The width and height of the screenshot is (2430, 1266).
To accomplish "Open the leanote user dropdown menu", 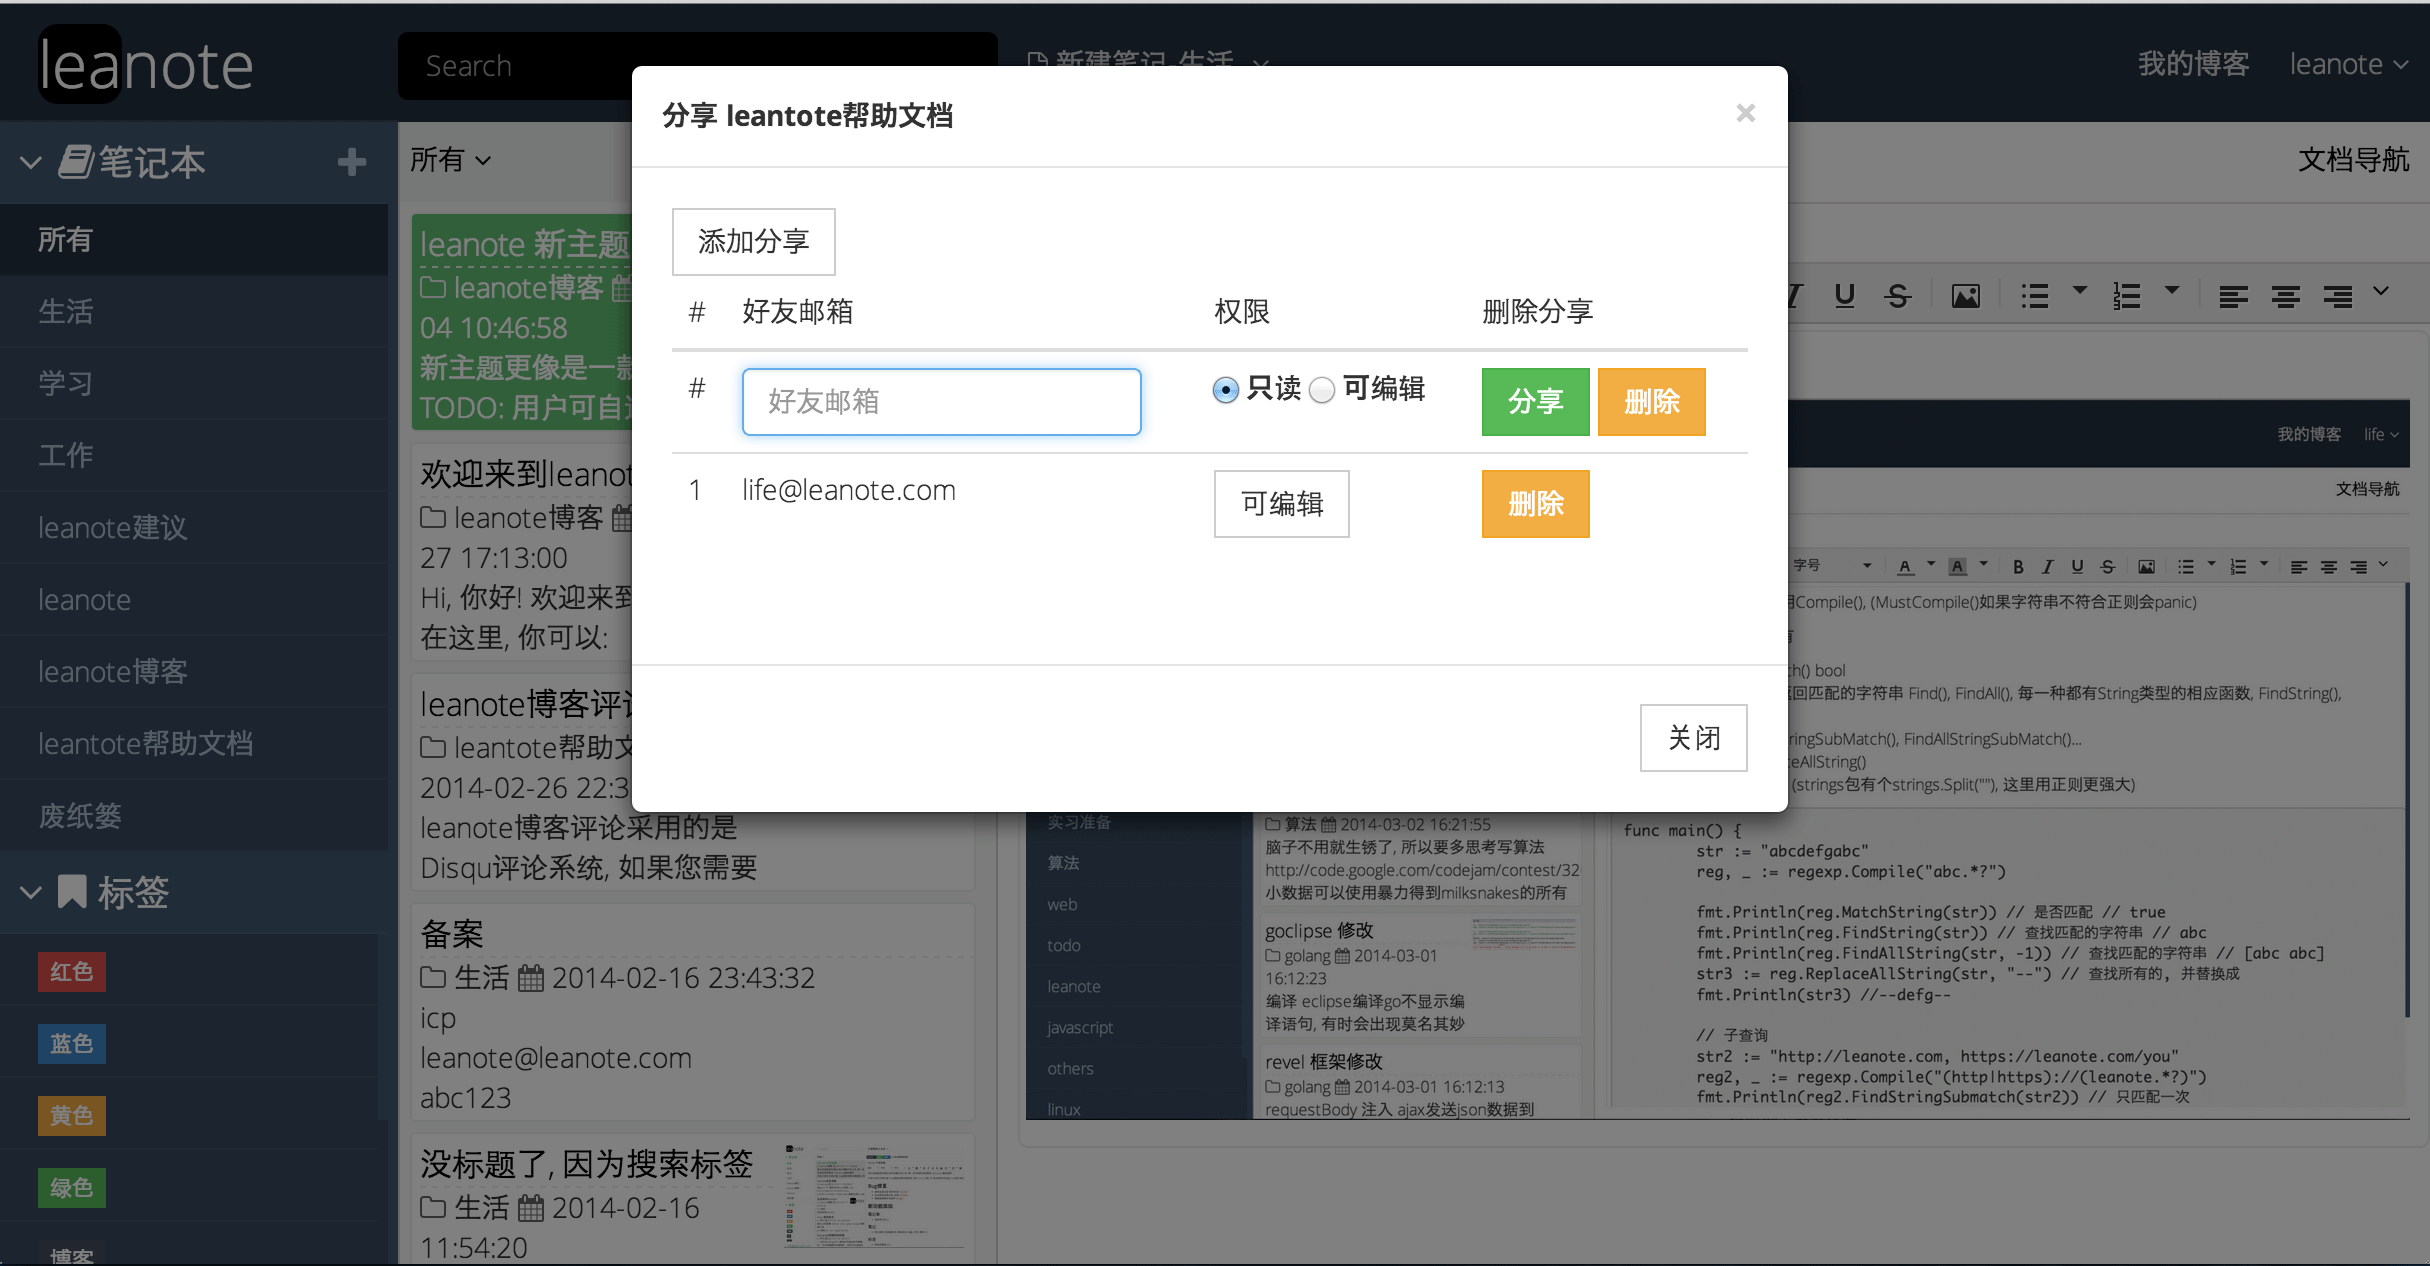I will click(x=2347, y=65).
